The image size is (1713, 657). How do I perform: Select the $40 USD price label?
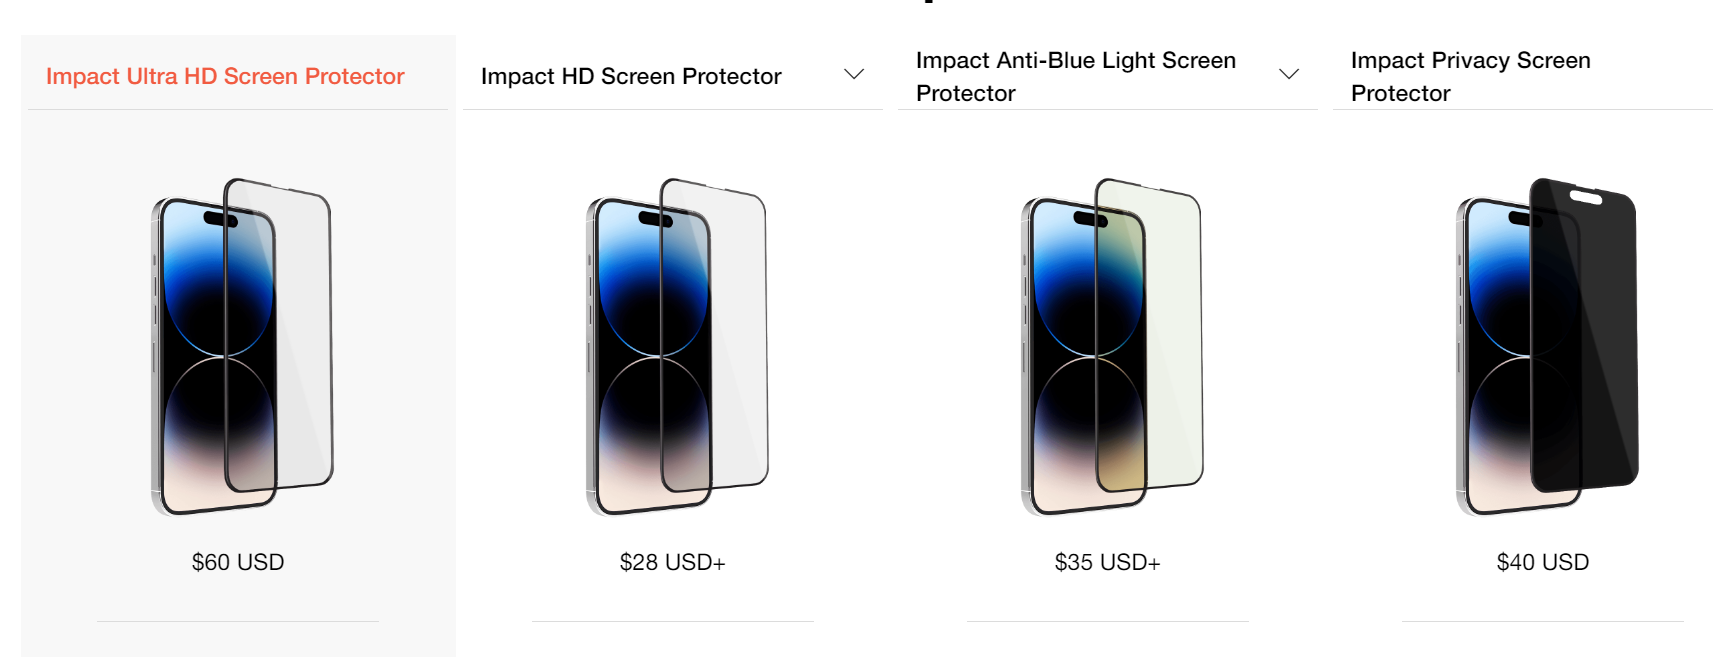(1543, 562)
